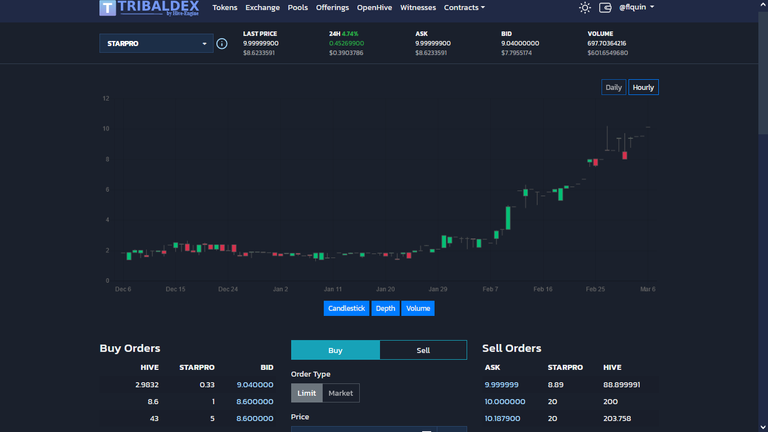Click the Sell Orders heading
The width and height of the screenshot is (768, 432).
pyautogui.click(x=511, y=348)
